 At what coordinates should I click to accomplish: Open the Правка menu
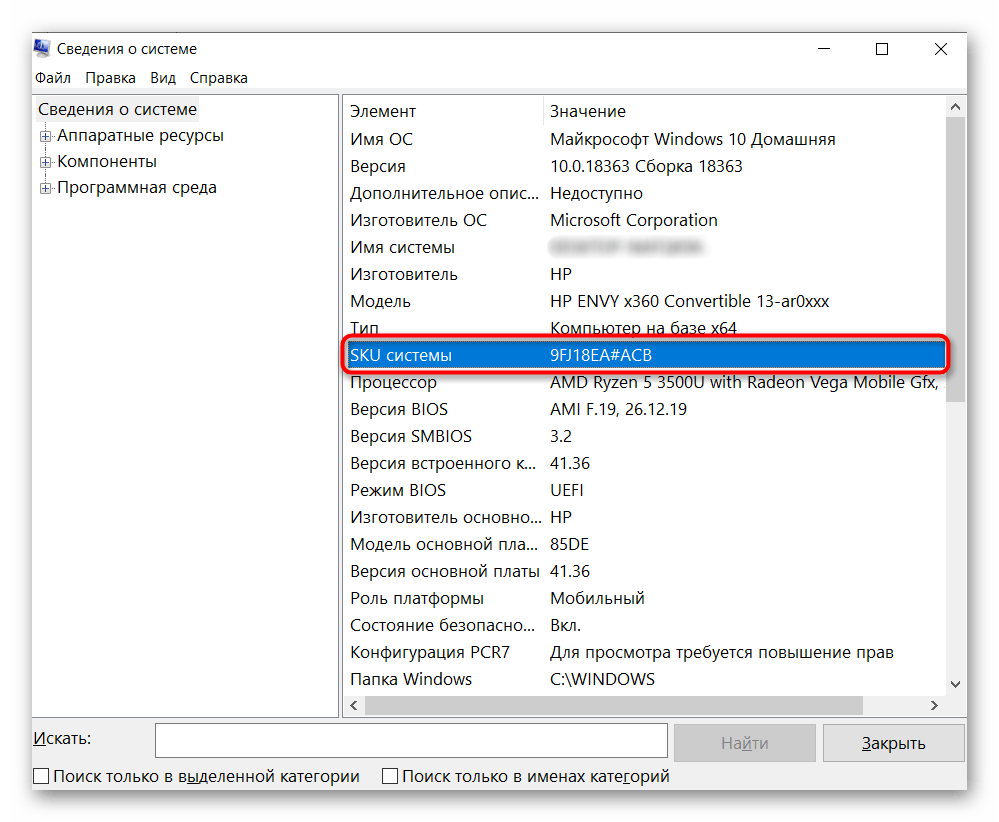coord(110,78)
